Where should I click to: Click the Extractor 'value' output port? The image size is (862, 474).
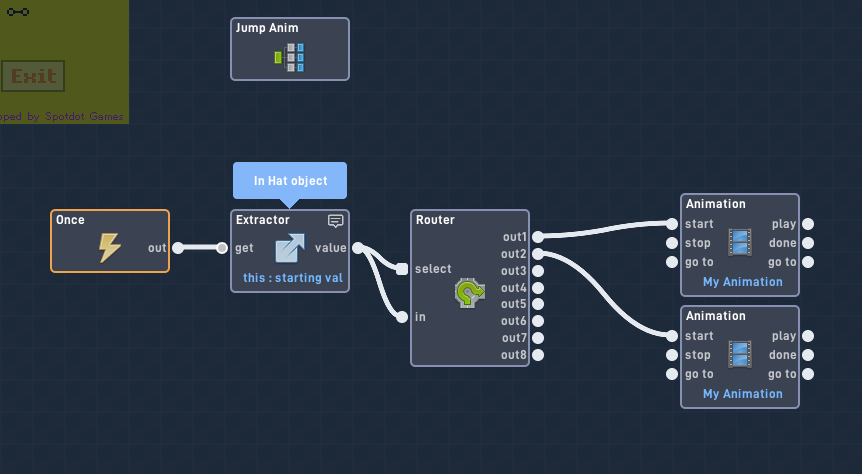pos(358,248)
